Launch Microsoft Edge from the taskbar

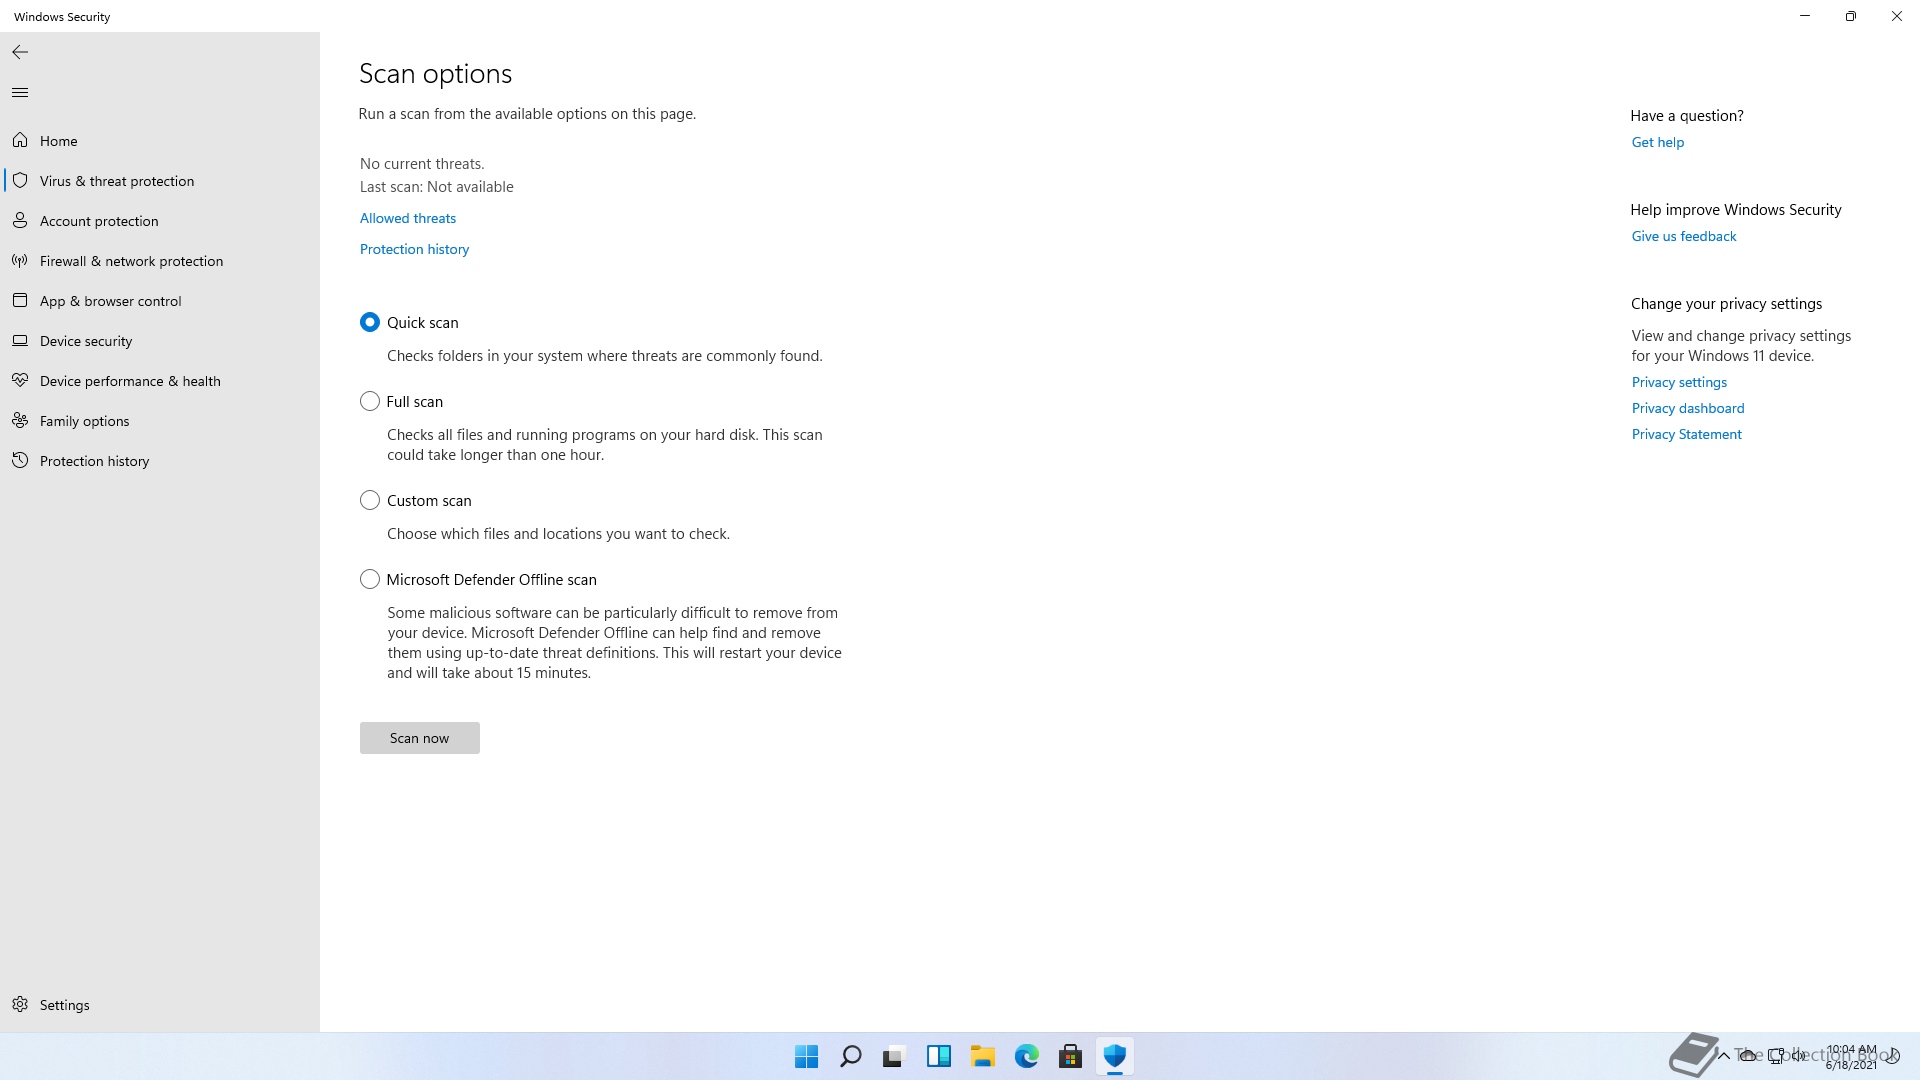1026,1056
